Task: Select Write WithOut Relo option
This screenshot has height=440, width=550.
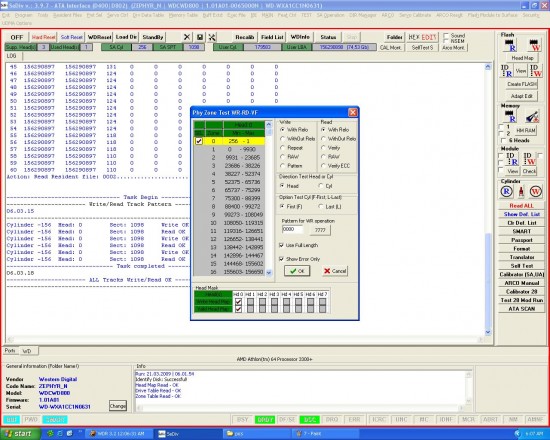Action: pos(283,139)
